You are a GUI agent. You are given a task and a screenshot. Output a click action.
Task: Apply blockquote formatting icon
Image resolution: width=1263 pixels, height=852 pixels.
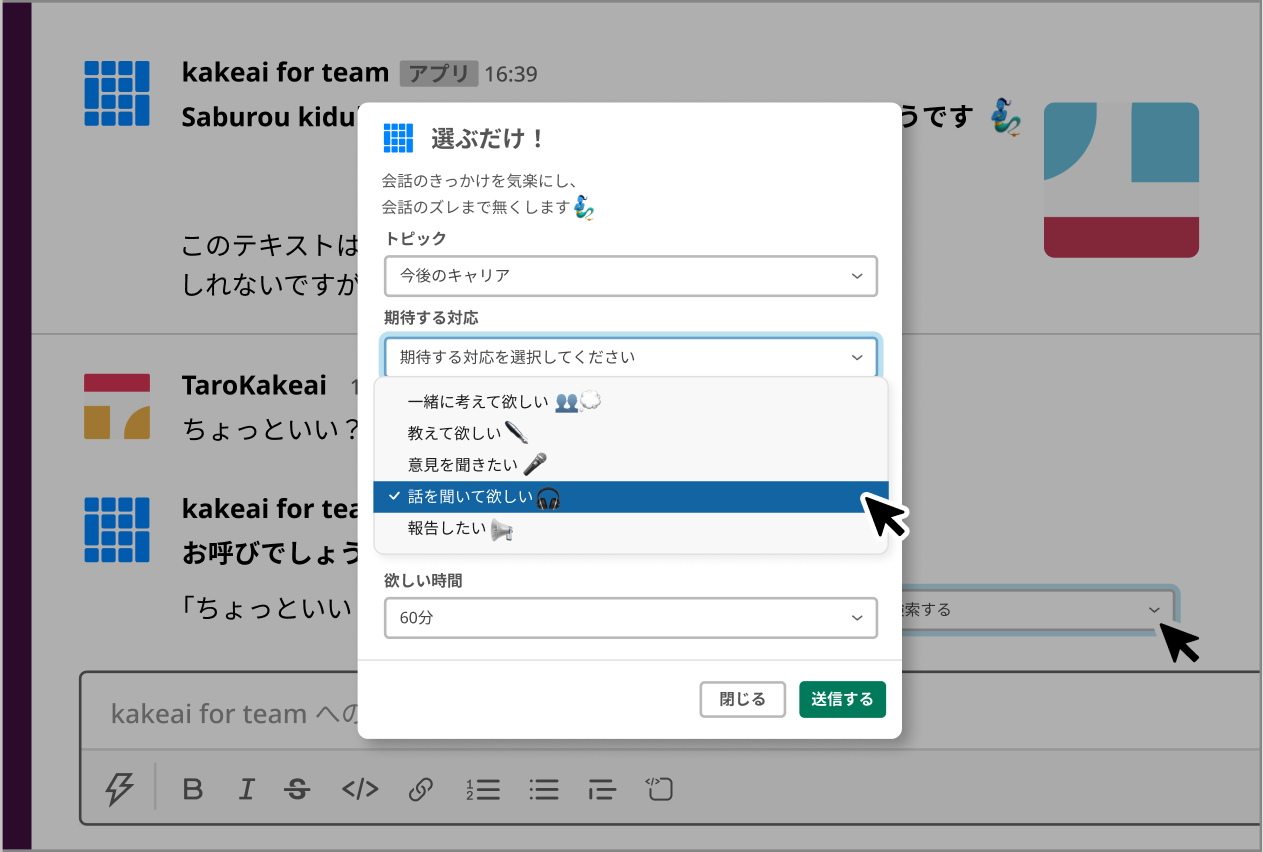pyautogui.click(x=602, y=789)
